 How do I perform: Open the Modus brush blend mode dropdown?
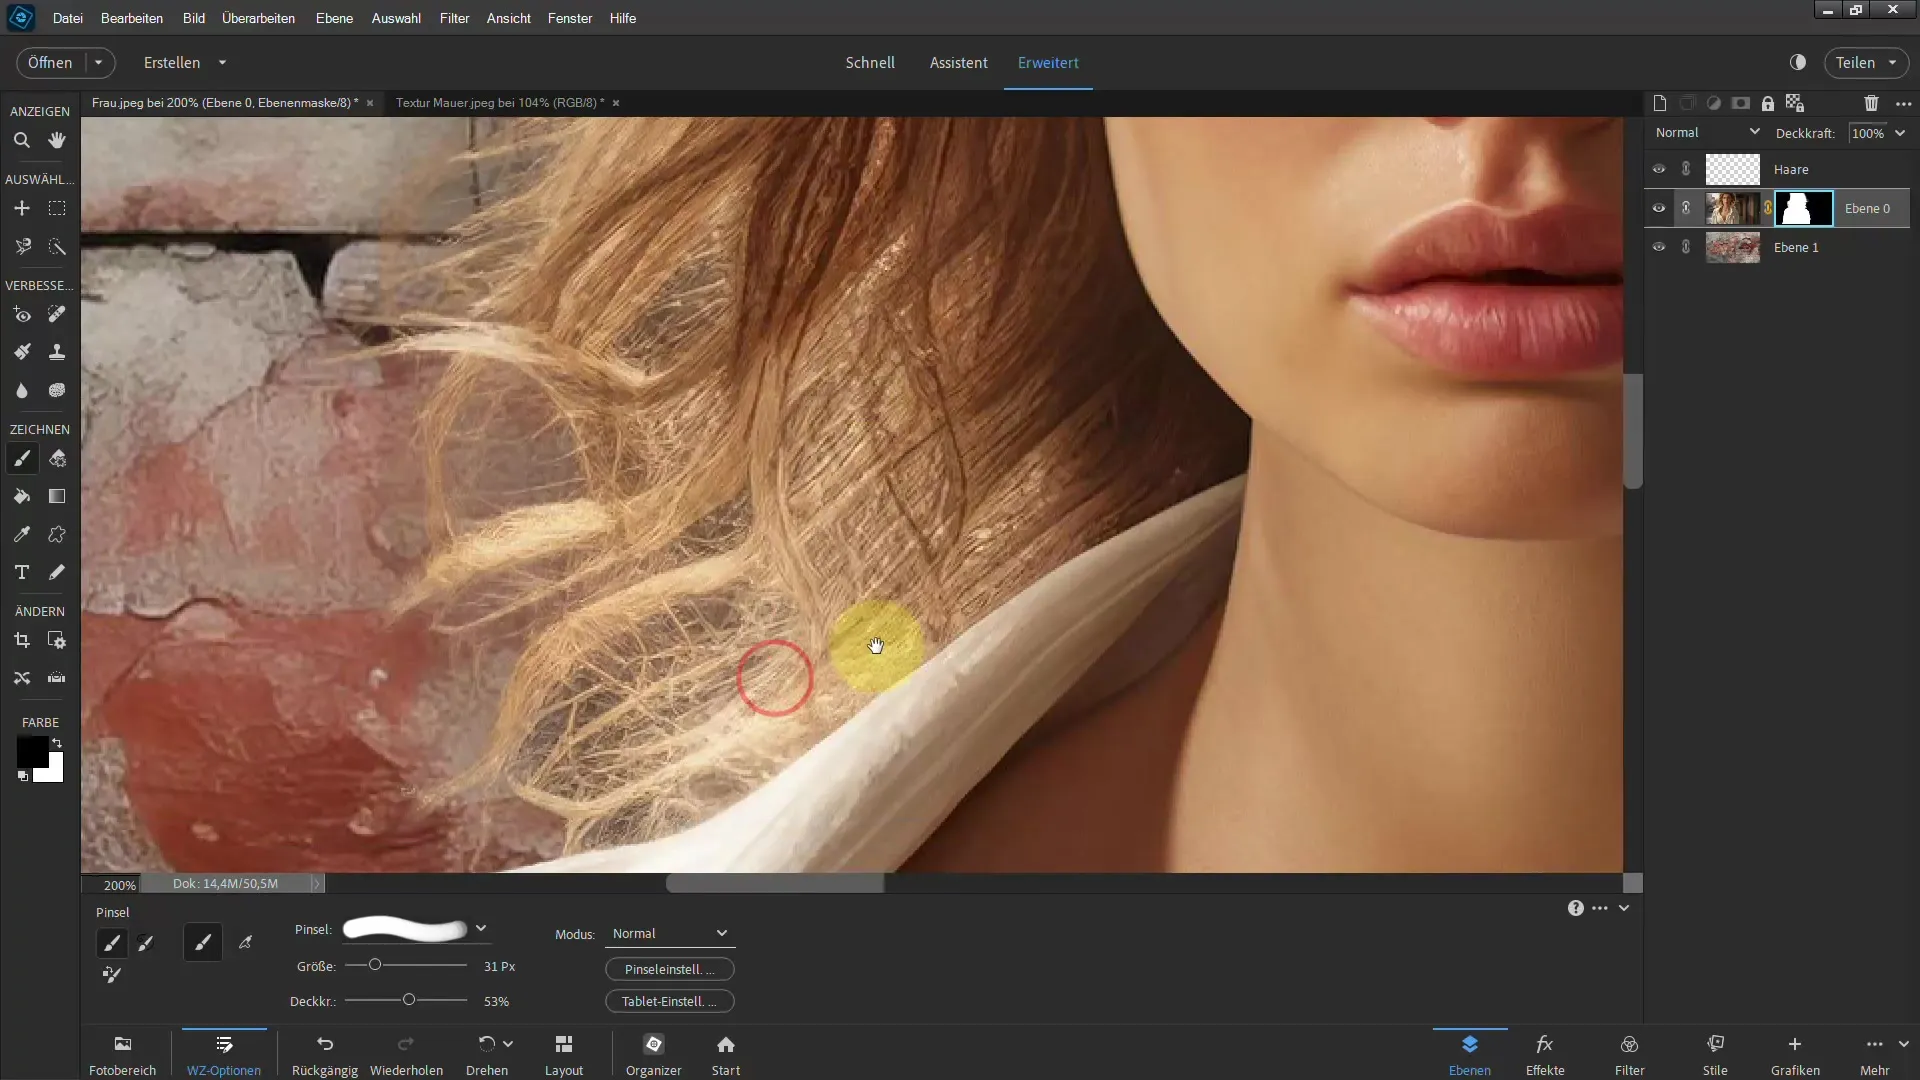669,932
